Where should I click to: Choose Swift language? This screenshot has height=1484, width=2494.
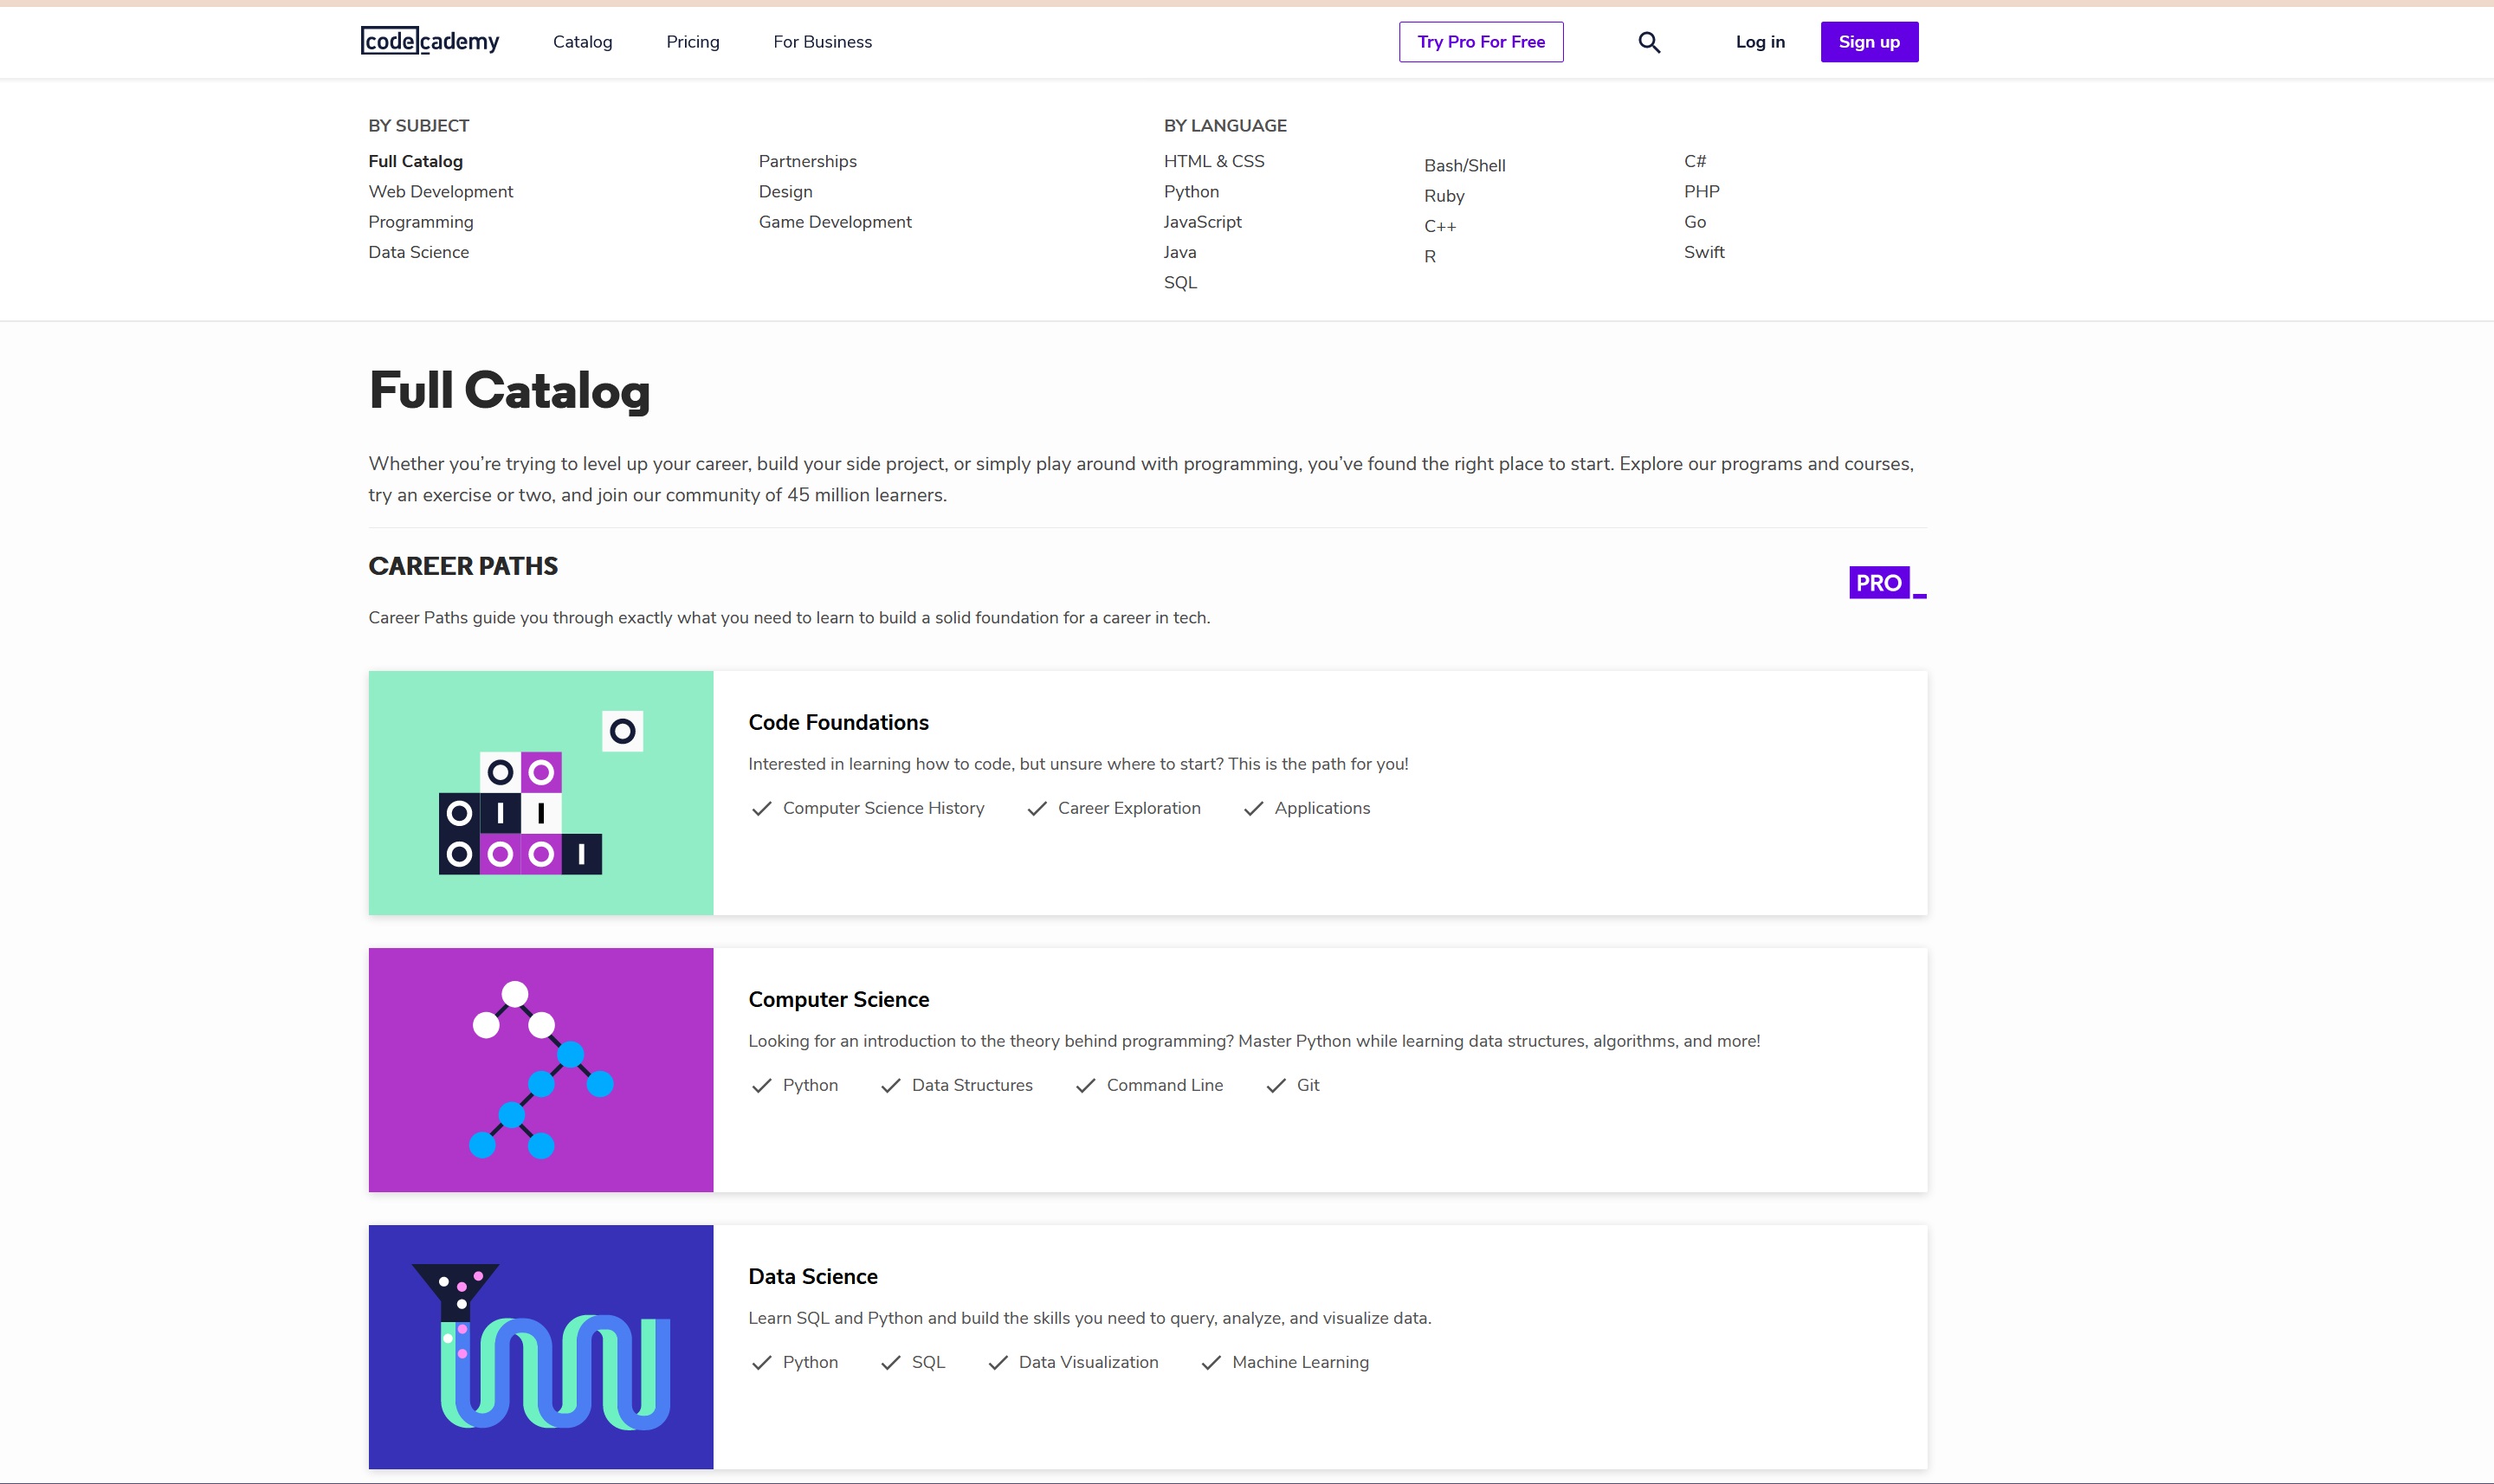pos(1704,252)
